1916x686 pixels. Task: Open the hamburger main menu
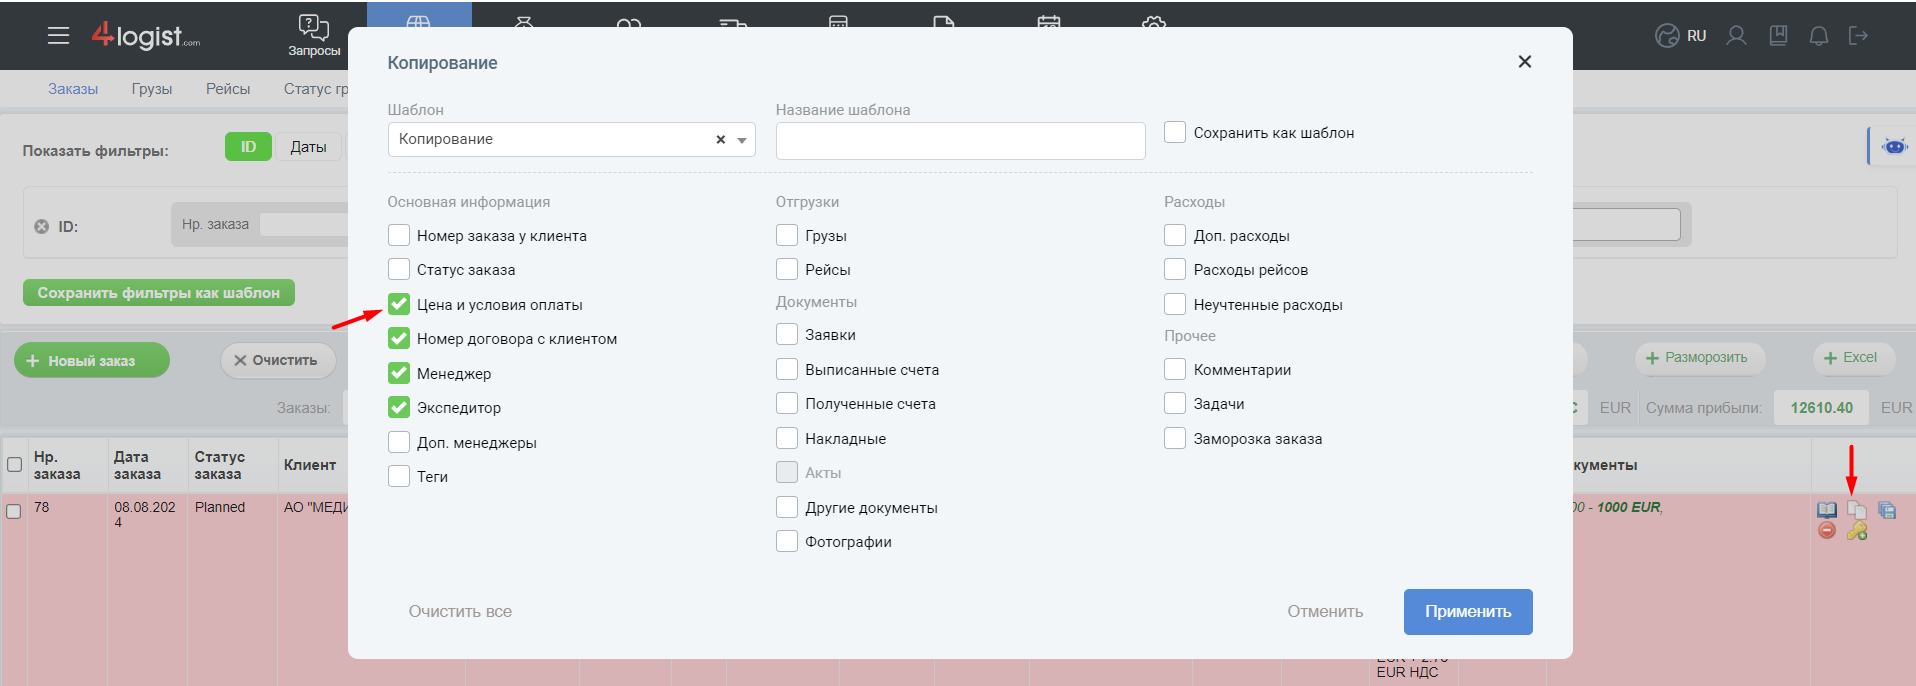tap(59, 36)
